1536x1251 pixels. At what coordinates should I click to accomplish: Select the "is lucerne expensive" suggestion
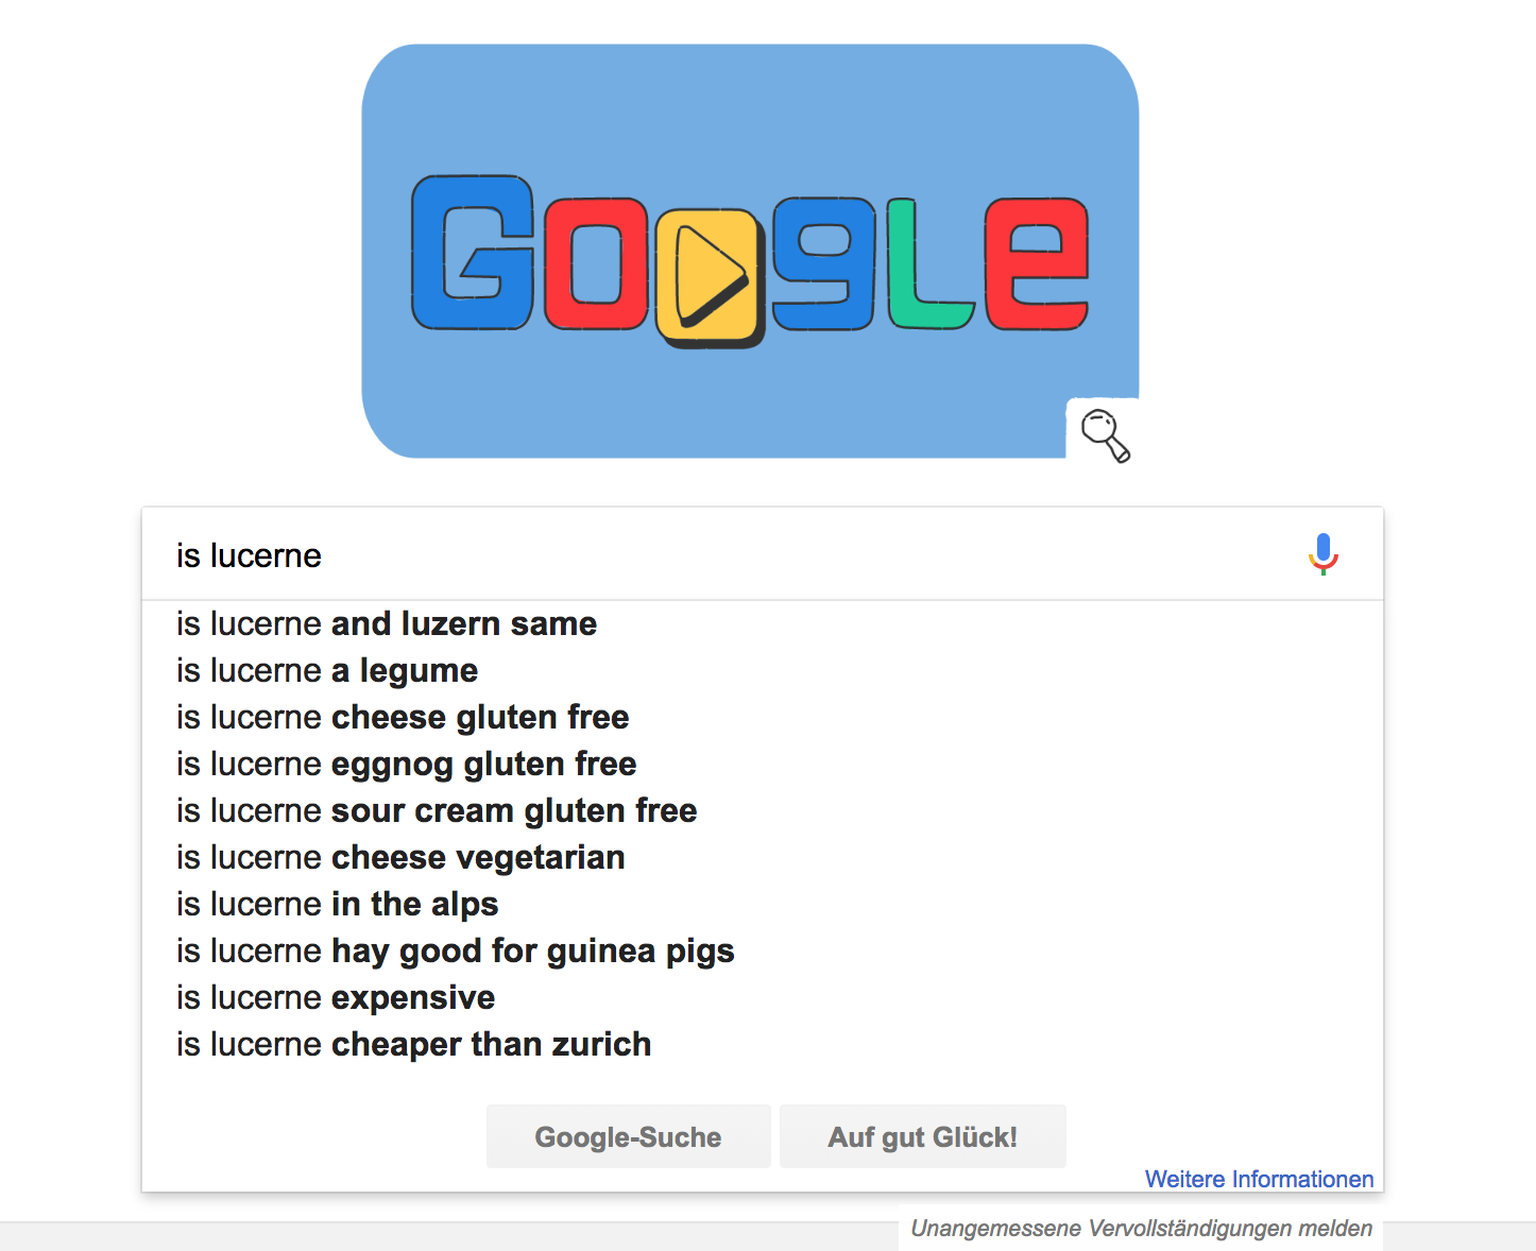click(x=336, y=998)
